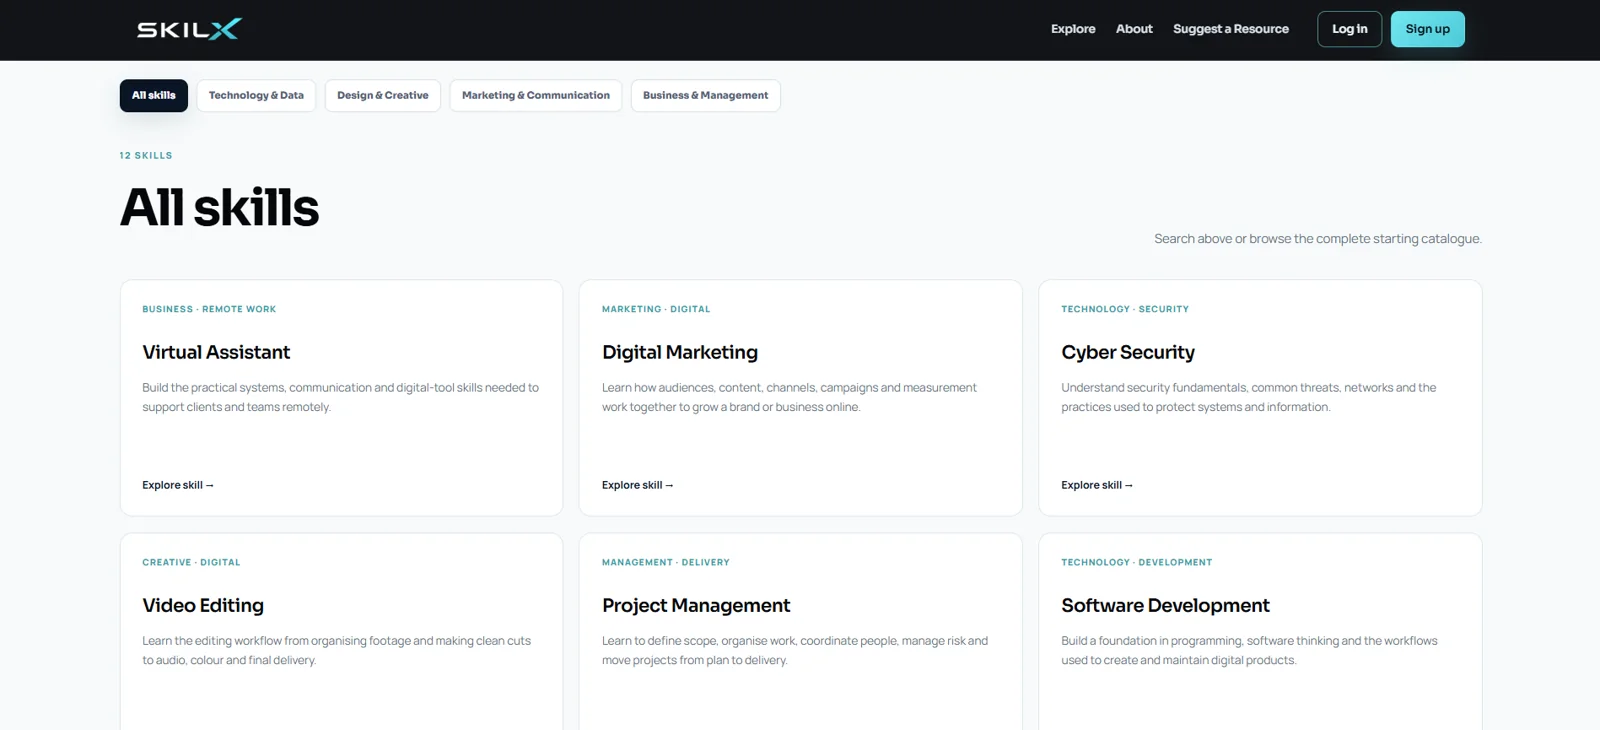
Task: Click the Cyber Security card title
Action: pyautogui.click(x=1128, y=352)
